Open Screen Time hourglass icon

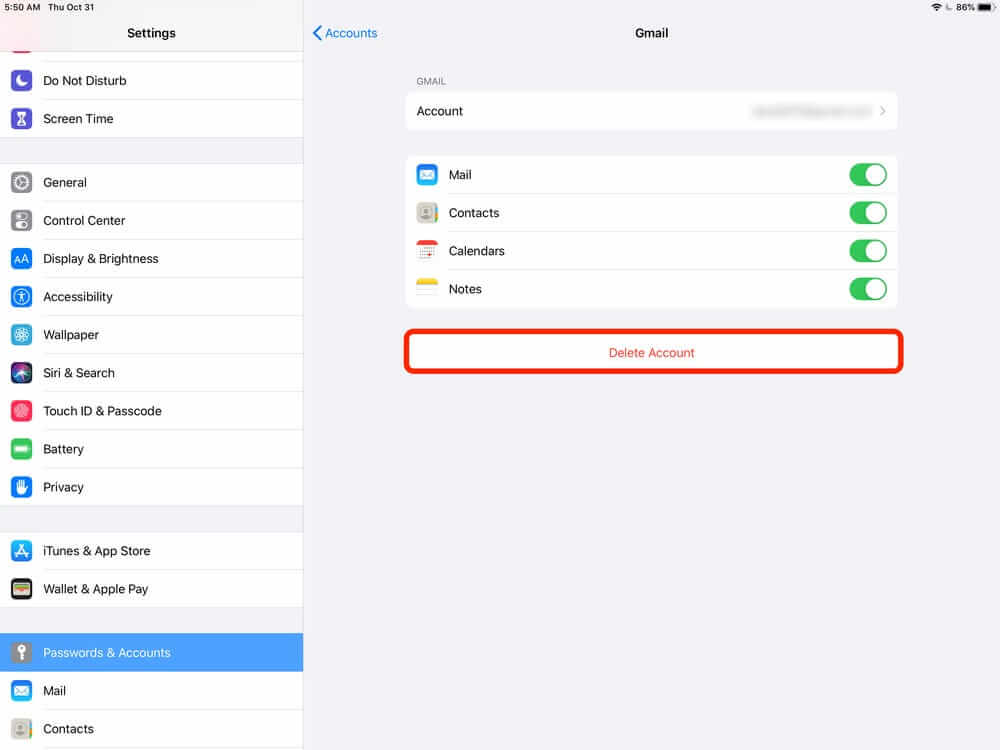[22, 119]
